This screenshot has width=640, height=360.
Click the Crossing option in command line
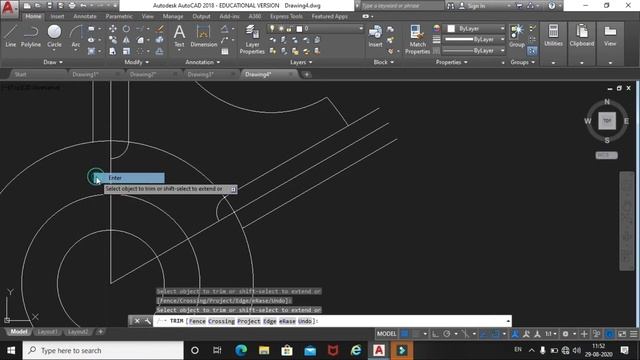tap(222, 321)
